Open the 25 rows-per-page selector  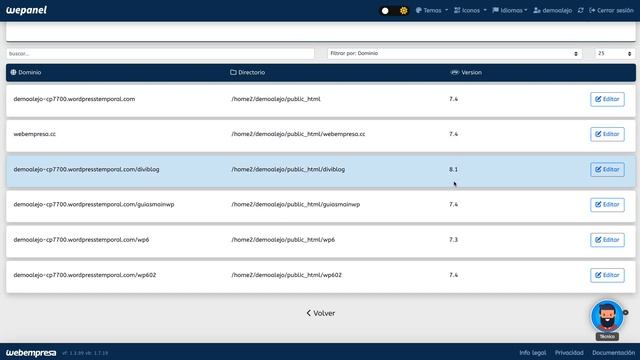(x=615, y=53)
